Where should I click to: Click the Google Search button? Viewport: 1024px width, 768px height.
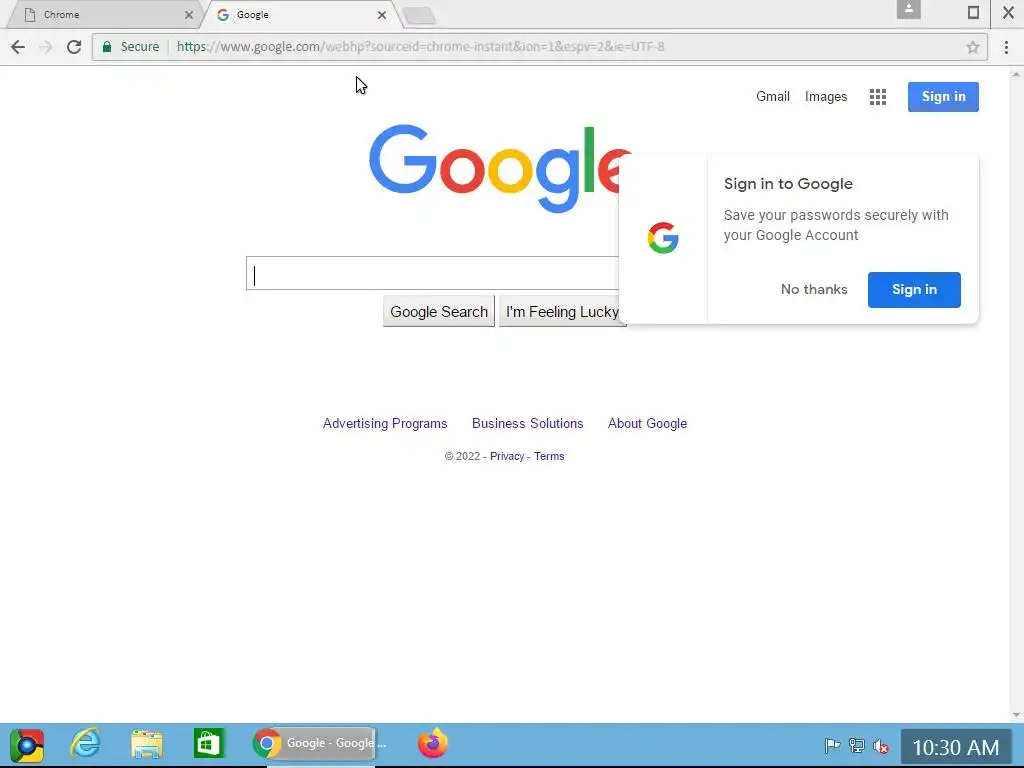pos(439,312)
